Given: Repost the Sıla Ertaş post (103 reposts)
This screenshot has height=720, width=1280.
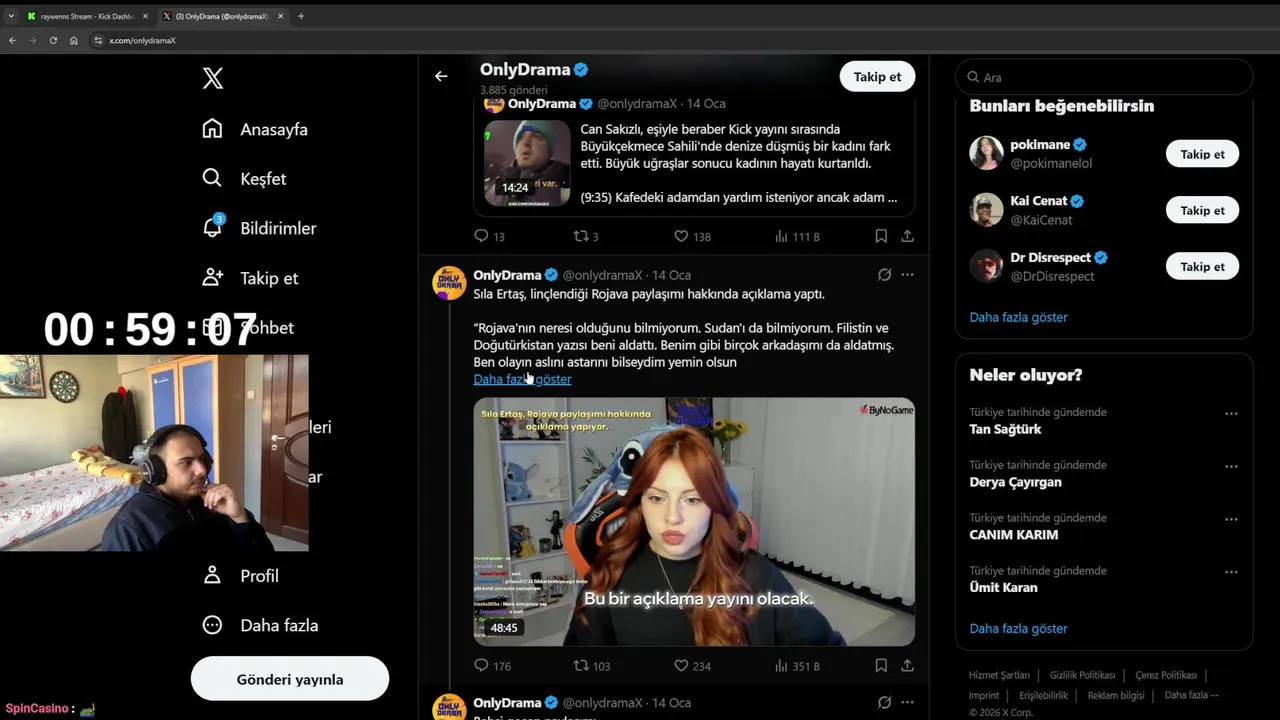Looking at the screenshot, I should coord(580,665).
